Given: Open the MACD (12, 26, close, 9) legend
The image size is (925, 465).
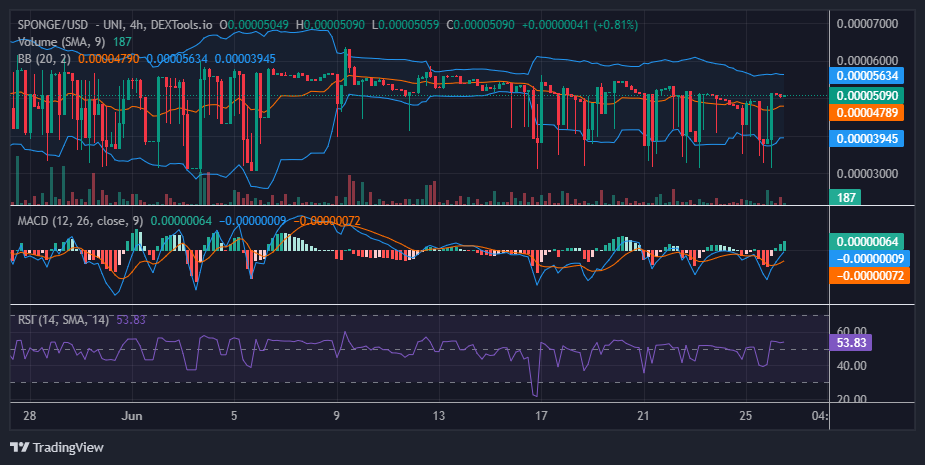Looking at the screenshot, I should click(x=80, y=221).
